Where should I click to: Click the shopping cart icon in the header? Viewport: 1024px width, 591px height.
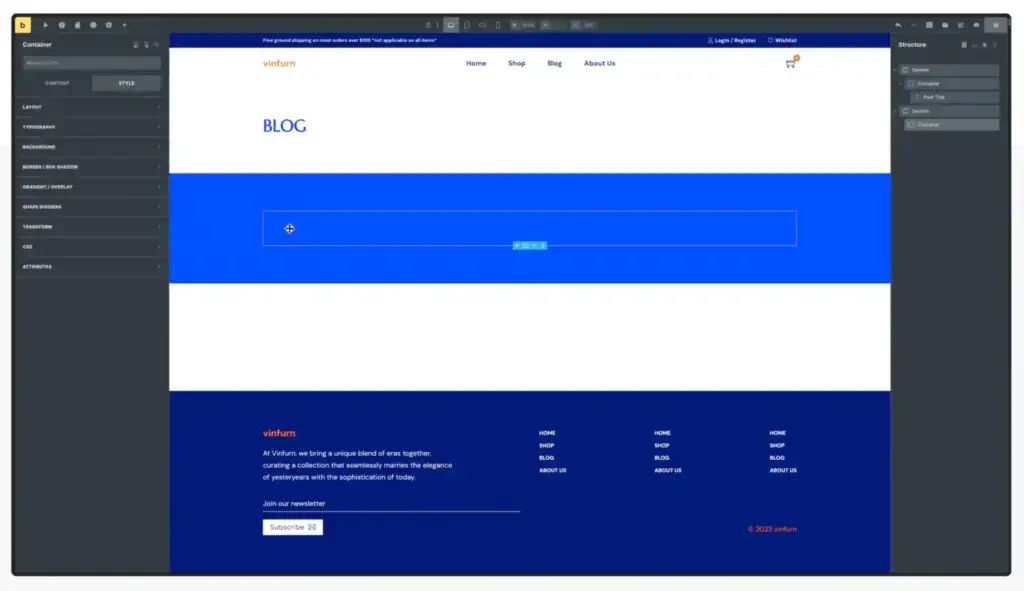tap(790, 63)
